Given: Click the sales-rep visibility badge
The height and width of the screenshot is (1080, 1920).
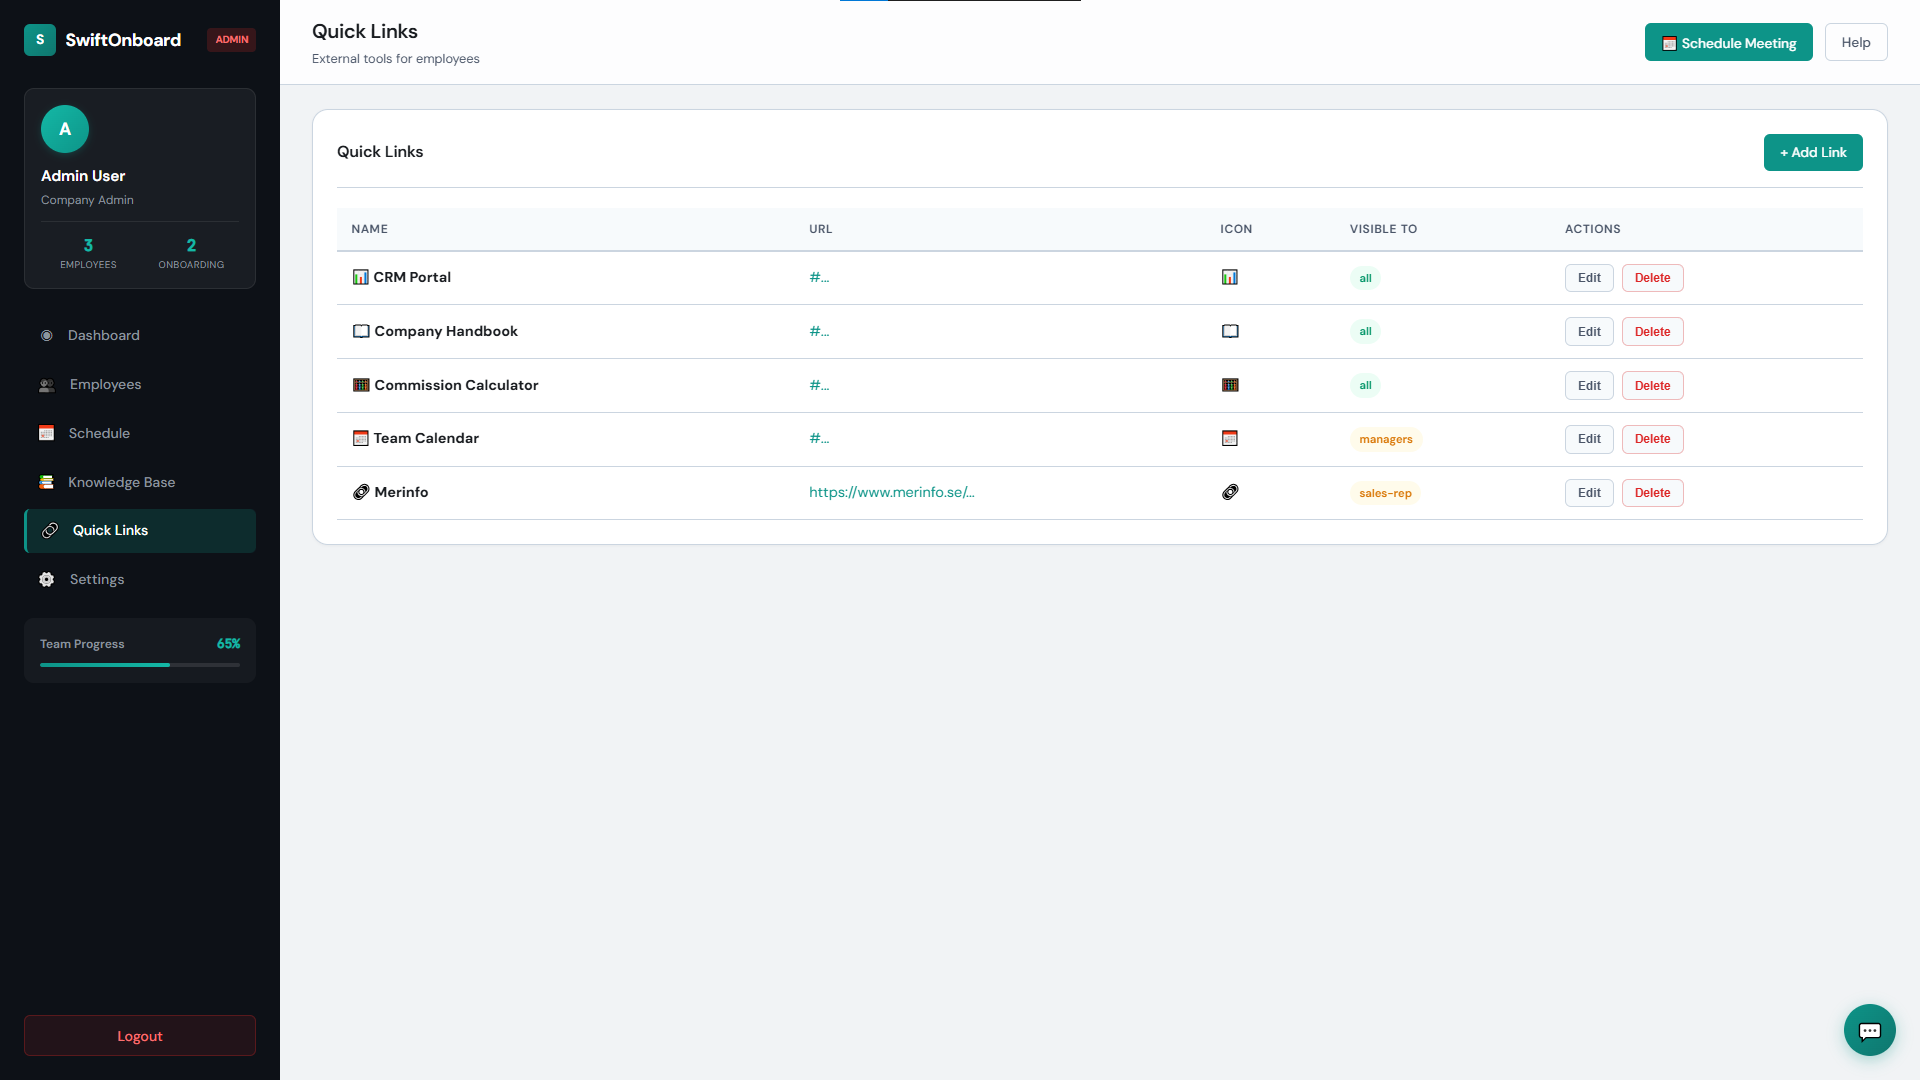Looking at the screenshot, I should point(1385,493).
